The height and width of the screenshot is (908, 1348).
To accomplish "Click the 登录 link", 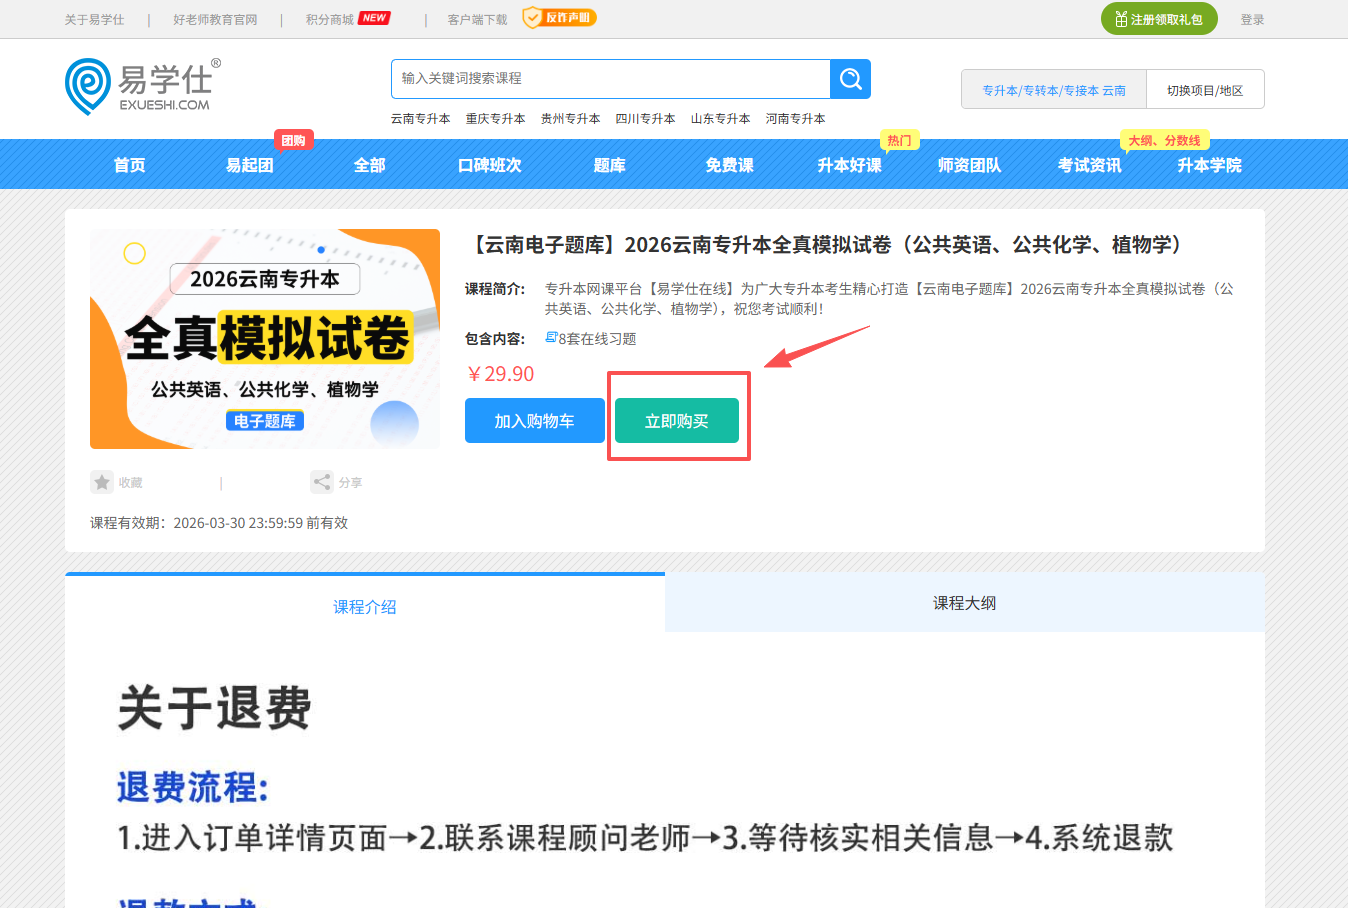I will pyautogui.click(x=1252, y=20).
